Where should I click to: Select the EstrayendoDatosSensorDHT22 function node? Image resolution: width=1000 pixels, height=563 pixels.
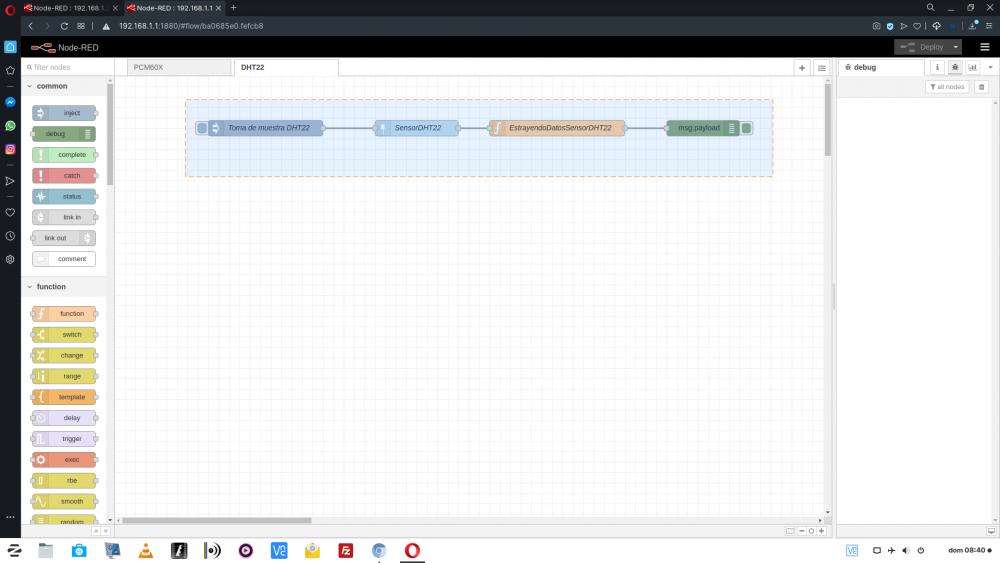point(557,128)
